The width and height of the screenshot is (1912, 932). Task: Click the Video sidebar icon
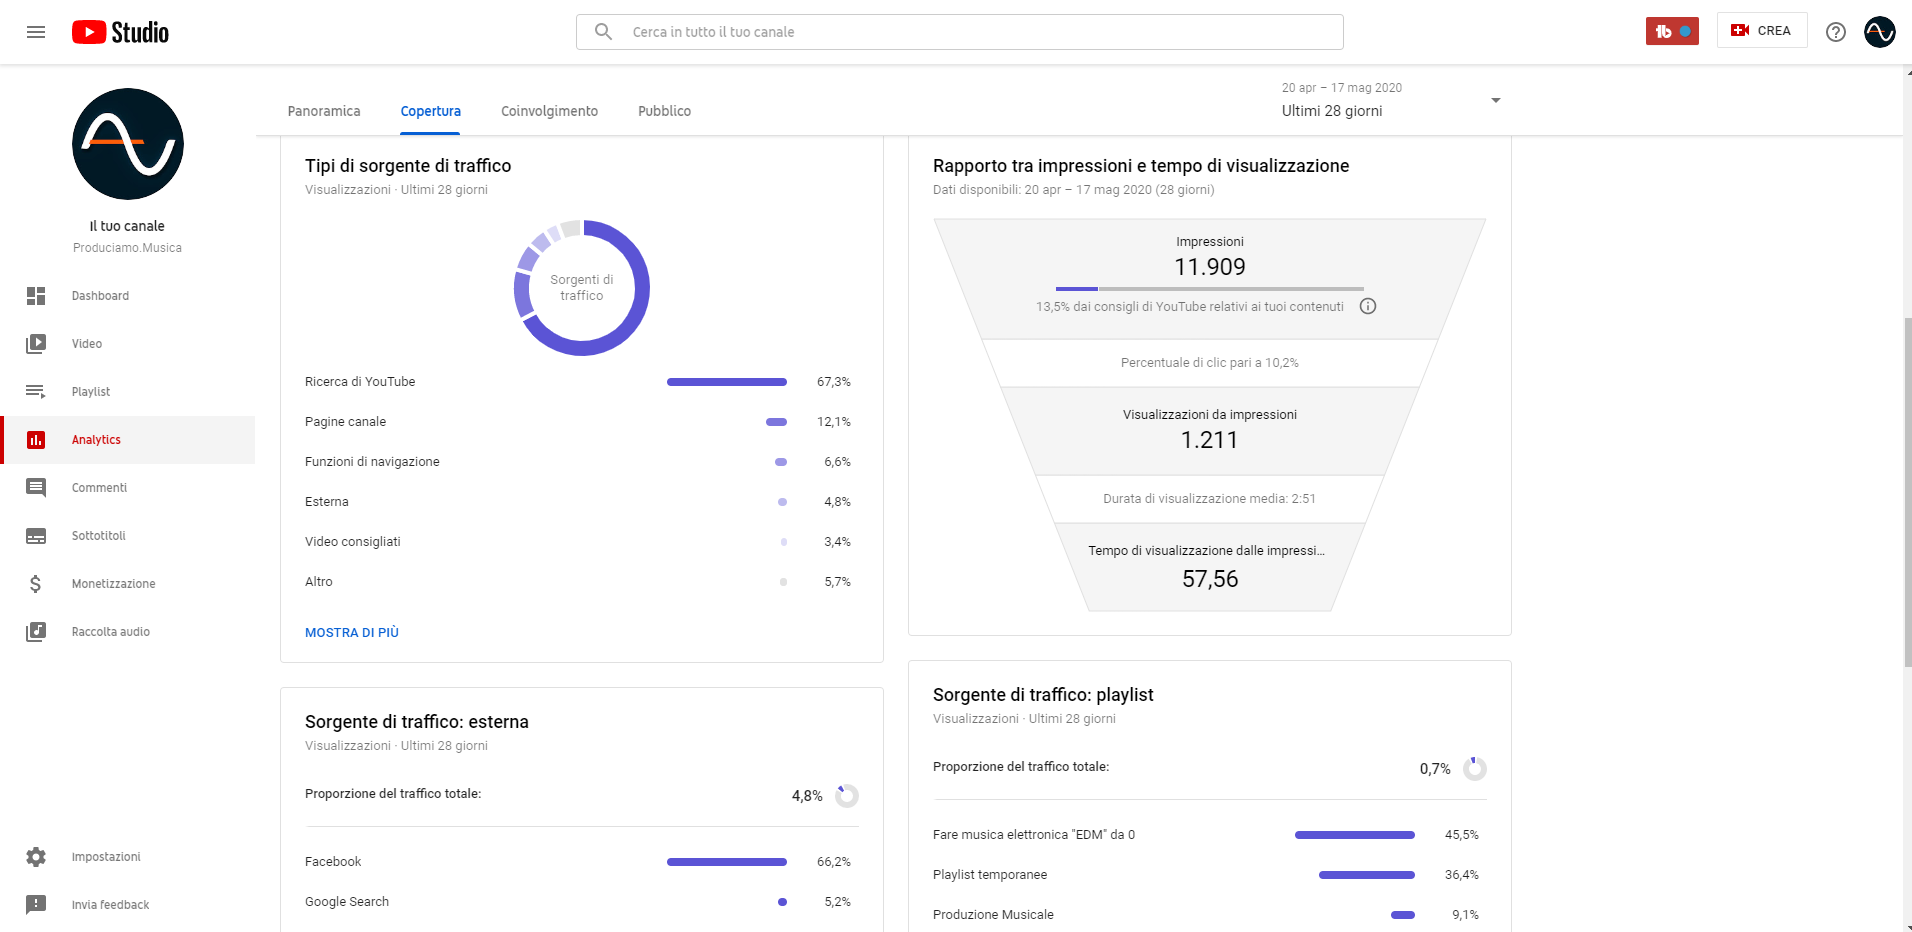click(36, 344)
